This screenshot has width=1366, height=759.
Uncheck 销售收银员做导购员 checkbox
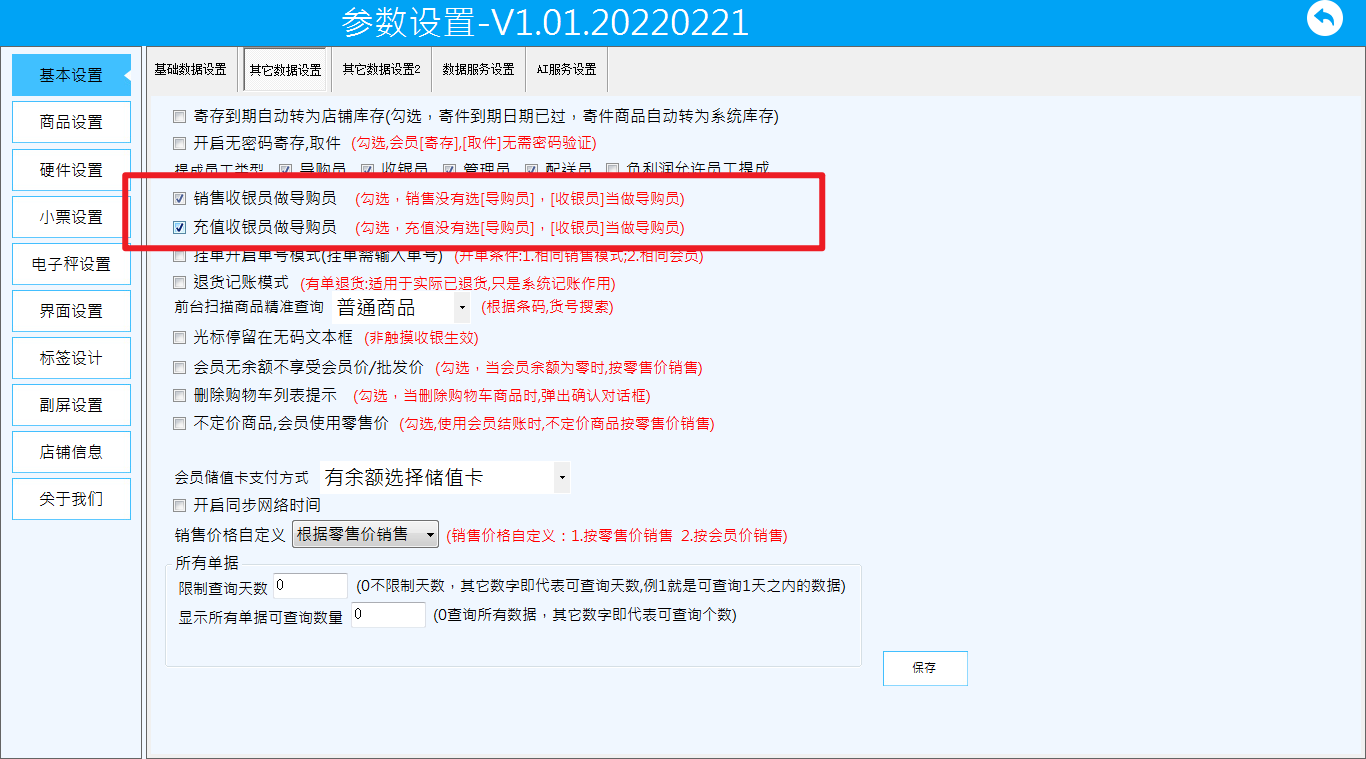pos(180,198)
